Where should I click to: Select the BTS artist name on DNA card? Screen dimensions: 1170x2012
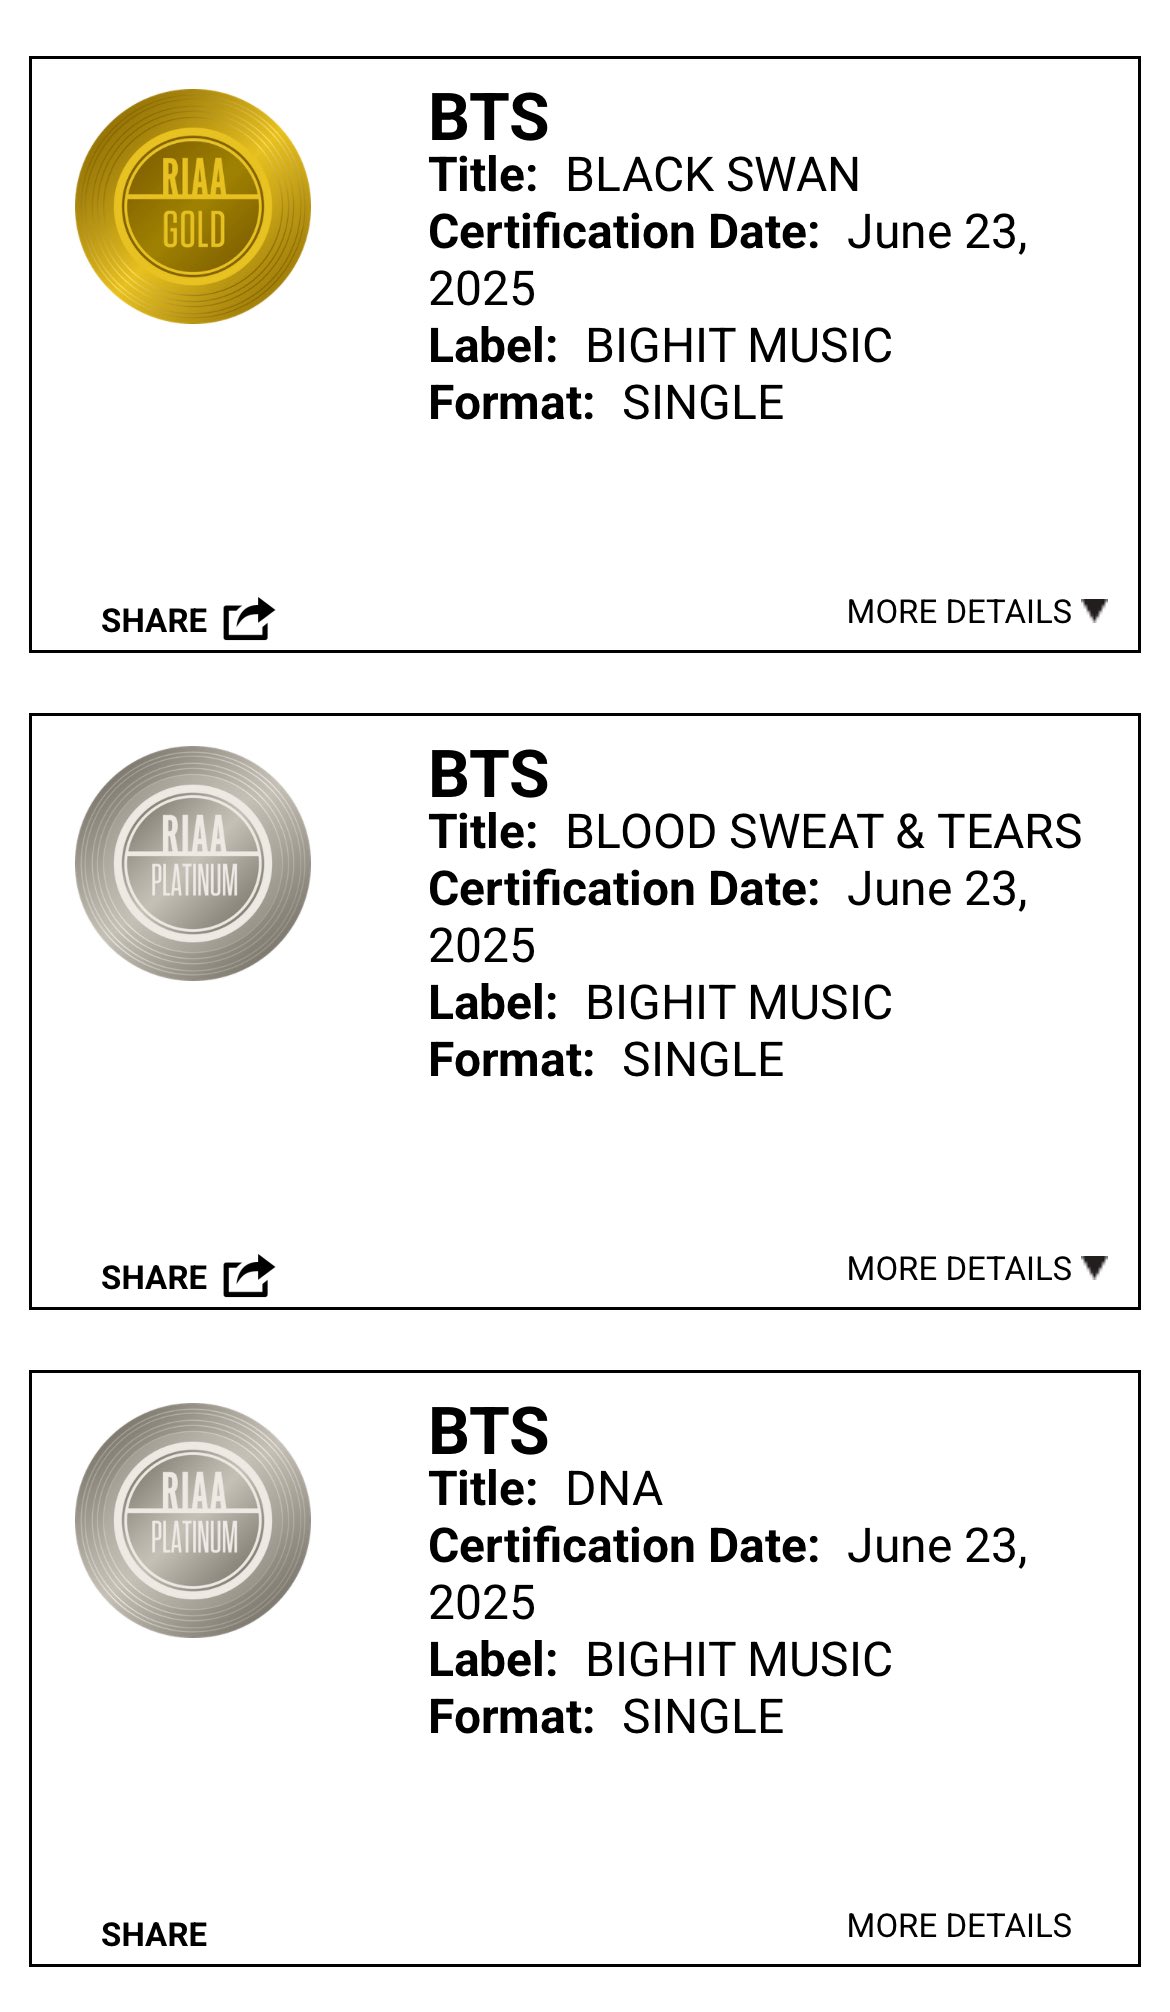[x=489, y=1431]
